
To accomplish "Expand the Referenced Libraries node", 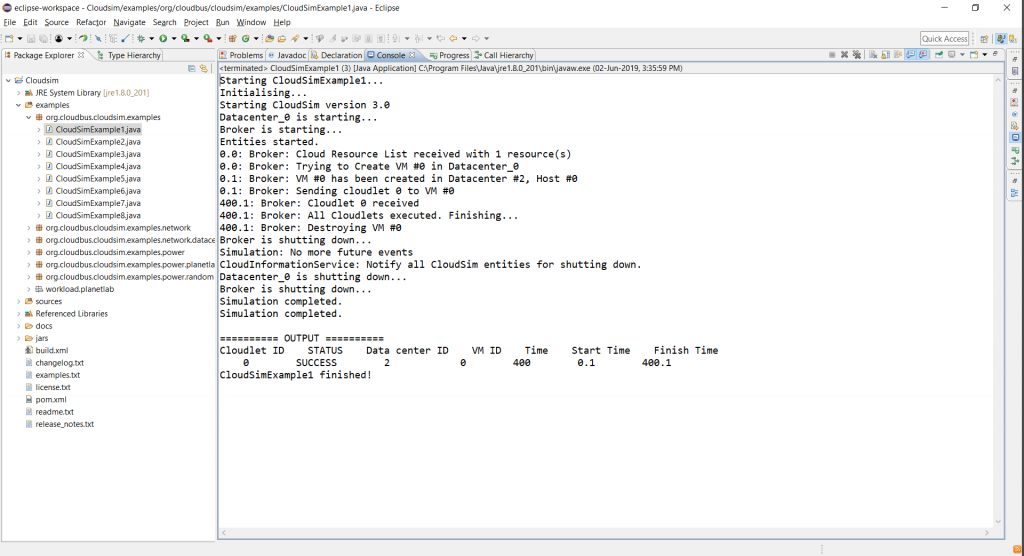I will pos(18,314).
